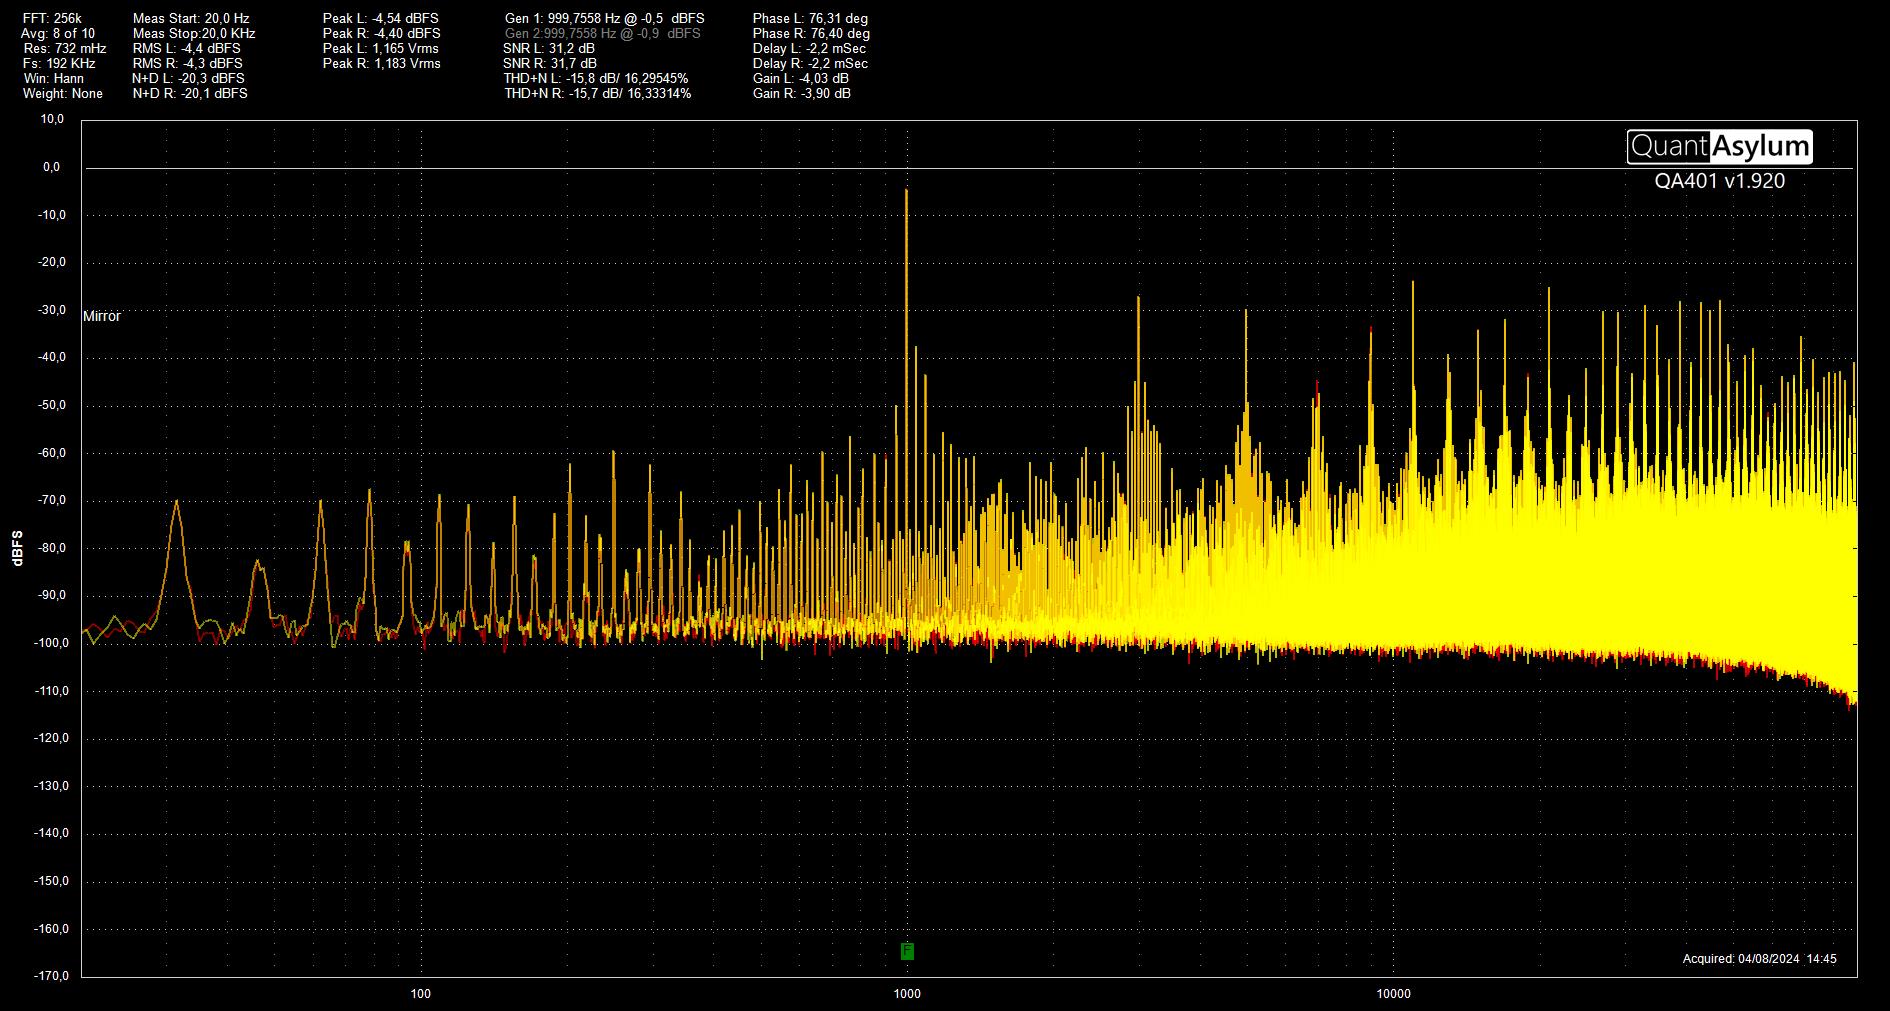Click the 'Phase L: 76,31 deg' readout
Viewport: 1890px width, 1011px height.
point(810,18)
